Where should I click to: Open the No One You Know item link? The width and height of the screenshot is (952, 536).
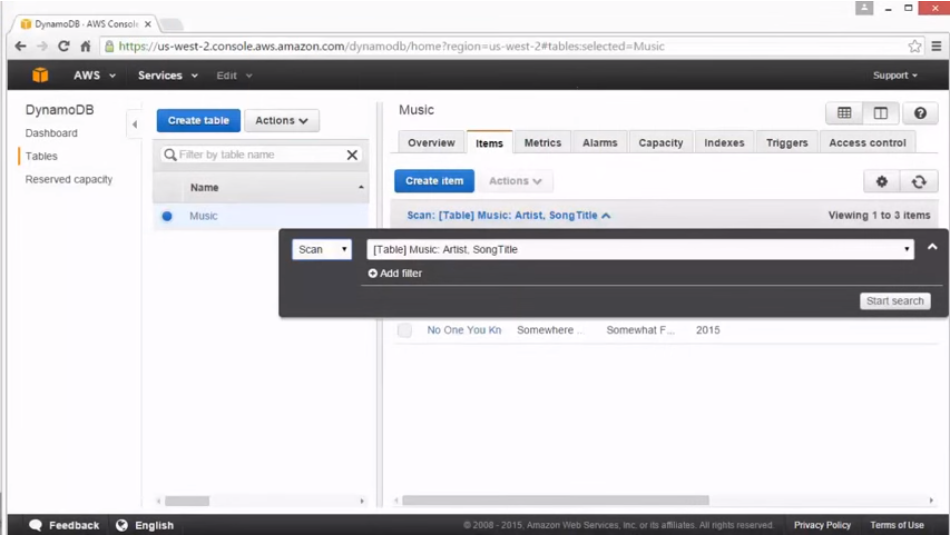pyautogui.click(x=464, y=330)
